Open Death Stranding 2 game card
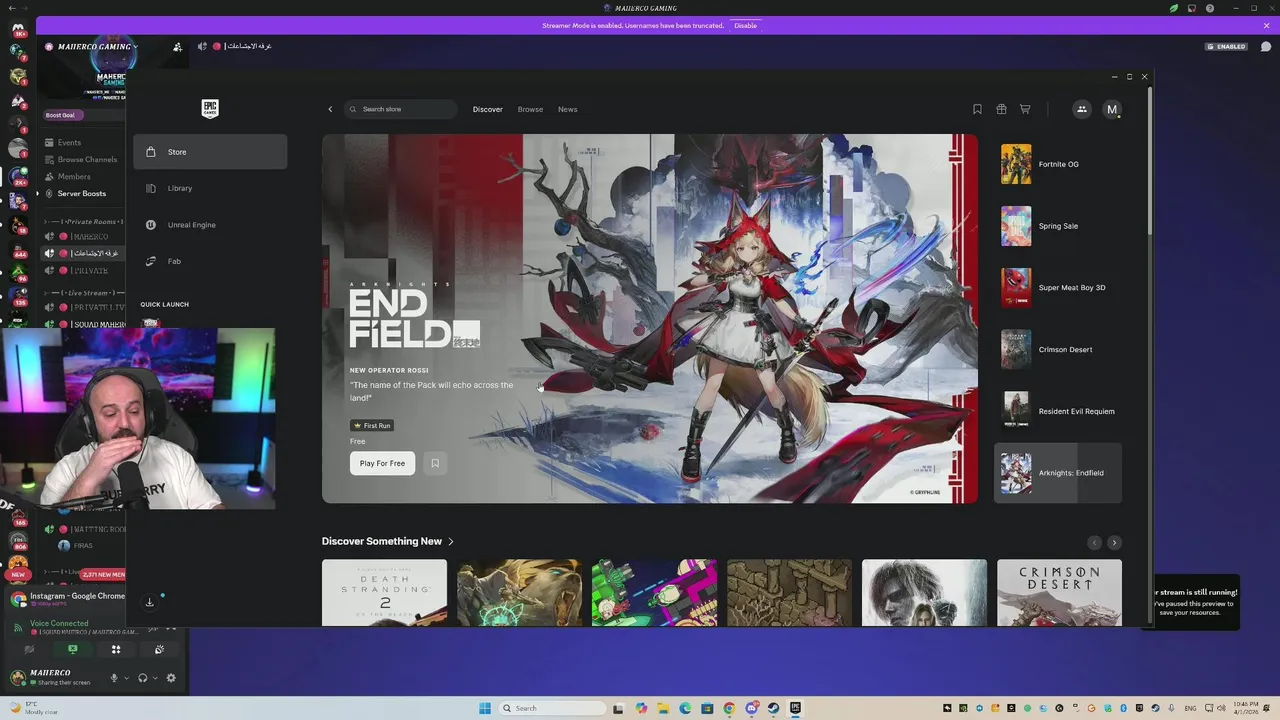 384,593
